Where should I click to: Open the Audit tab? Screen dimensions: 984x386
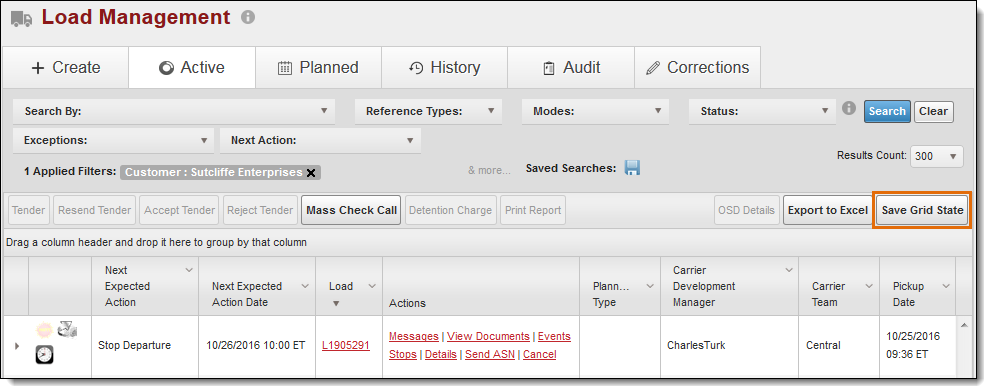click(571, 67)
